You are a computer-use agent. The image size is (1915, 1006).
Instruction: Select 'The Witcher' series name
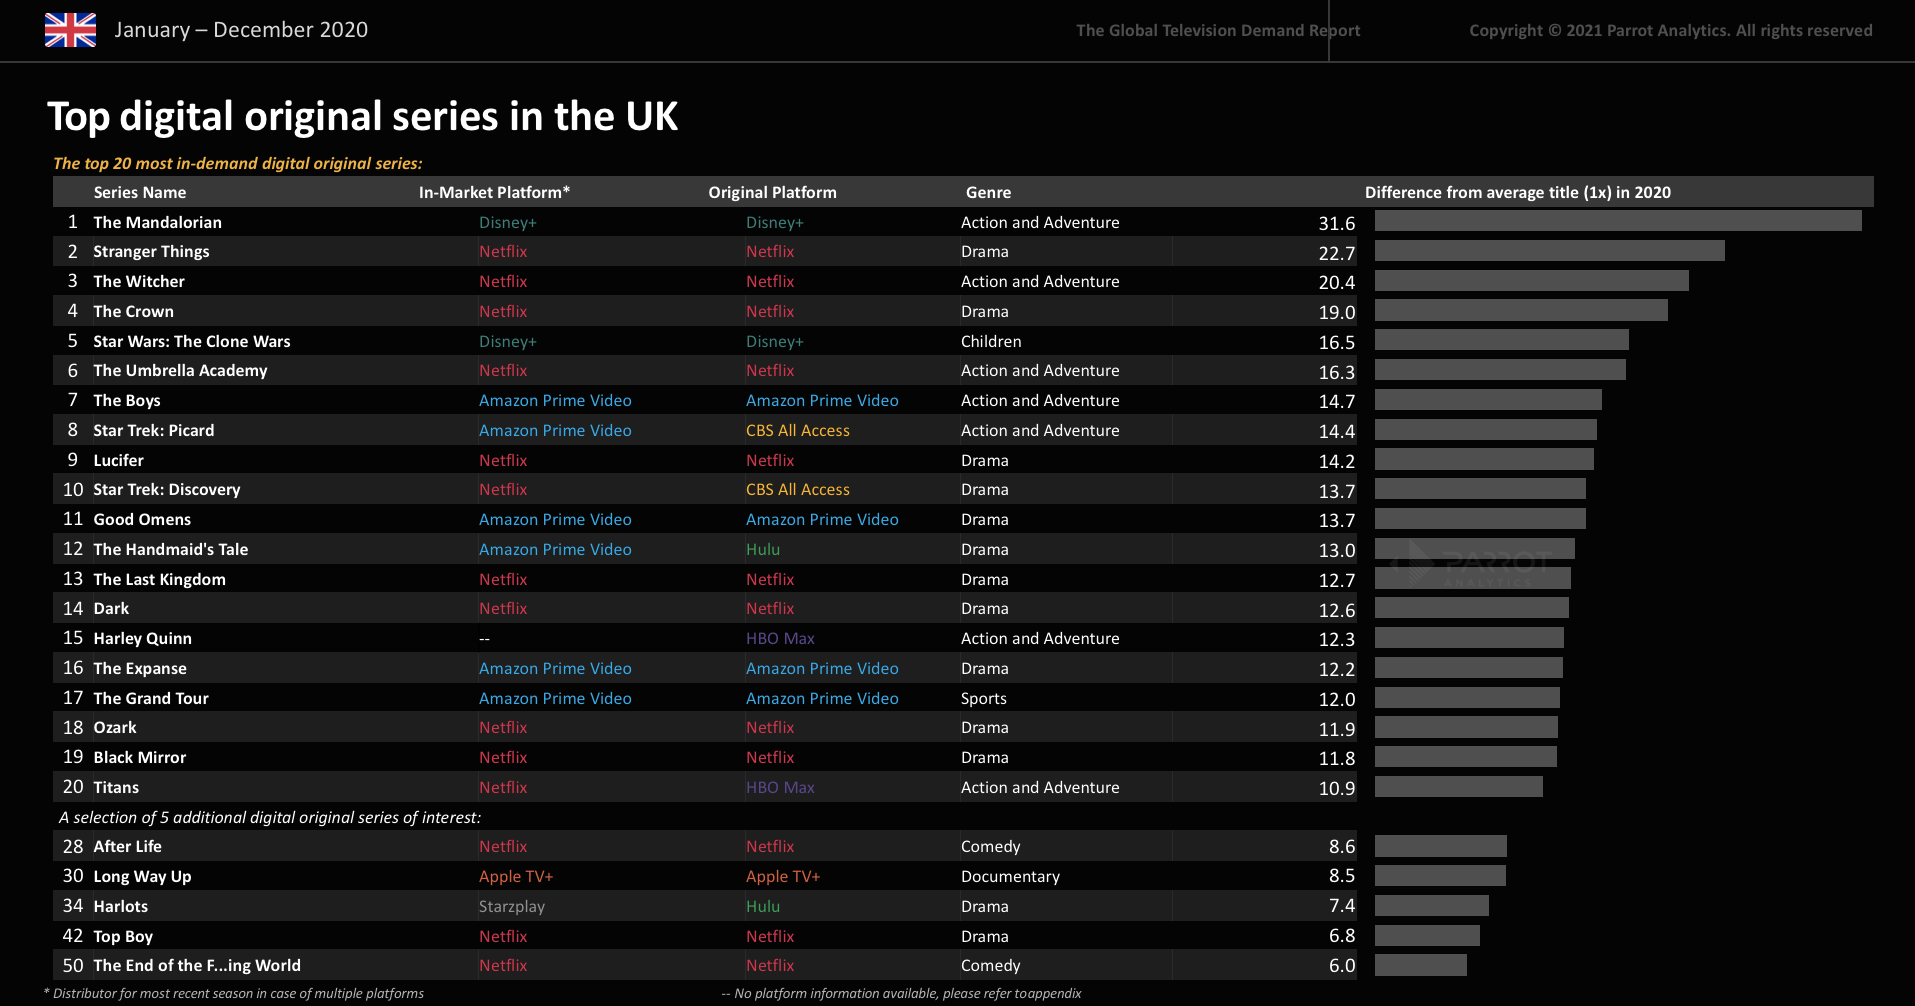point(139,282)
